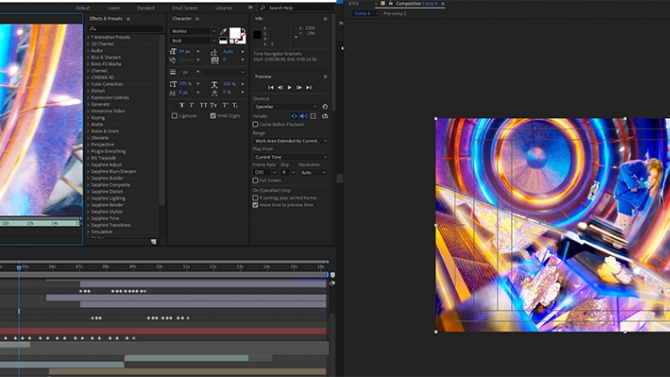
Task: Apply Subscript text style
Action: [235, 105]
